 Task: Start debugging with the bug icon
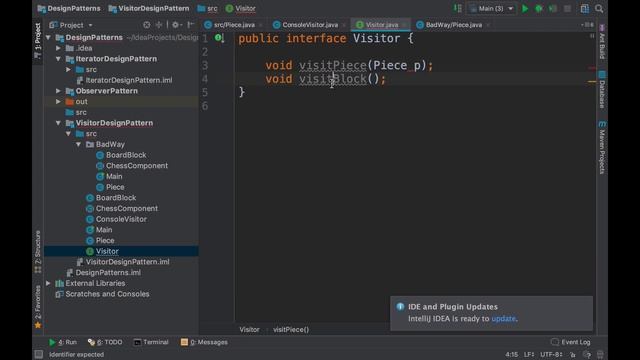(x=539, y=9)
